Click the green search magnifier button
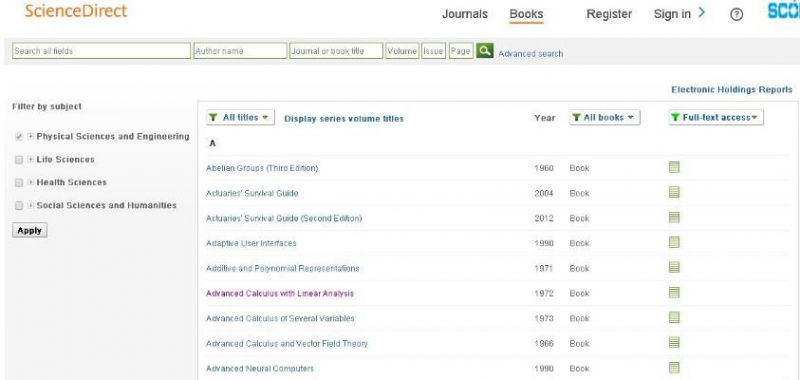The height and width of the screenshot is (380, 800). coord(485,50)
